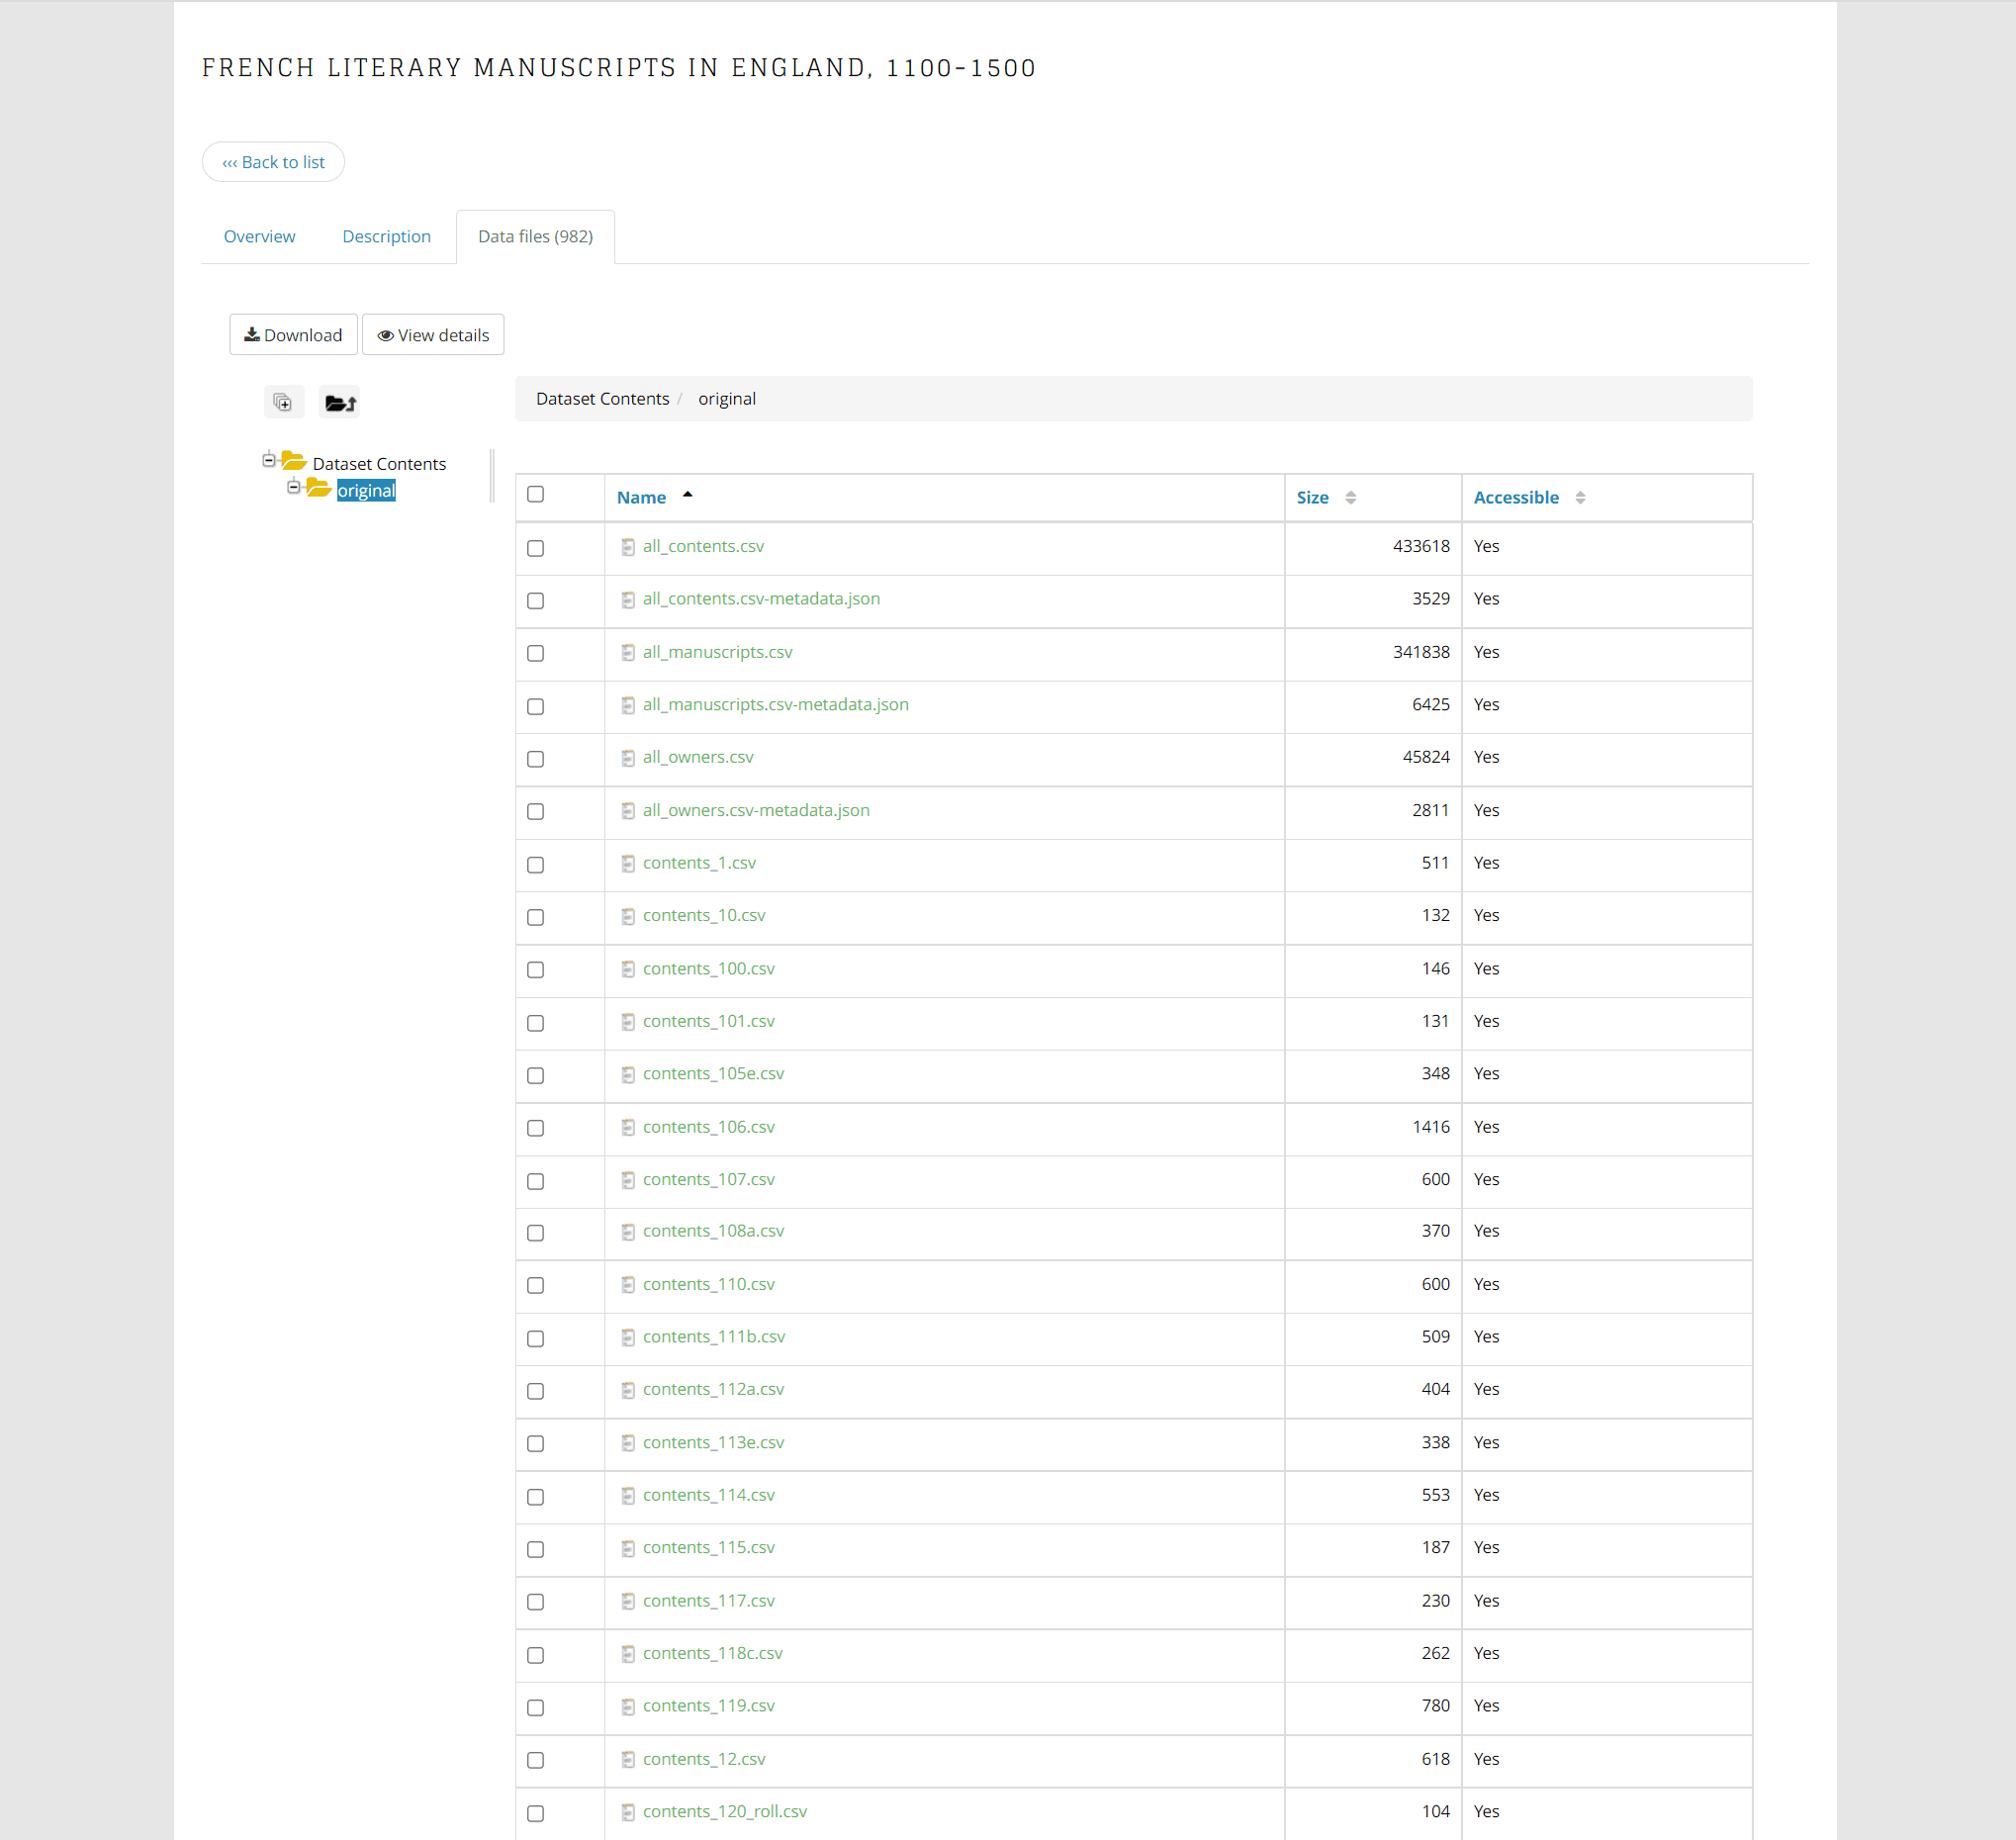Click the original folder icon in tree
Viewport: 2016px width, 1840px height.
(319, 488)
